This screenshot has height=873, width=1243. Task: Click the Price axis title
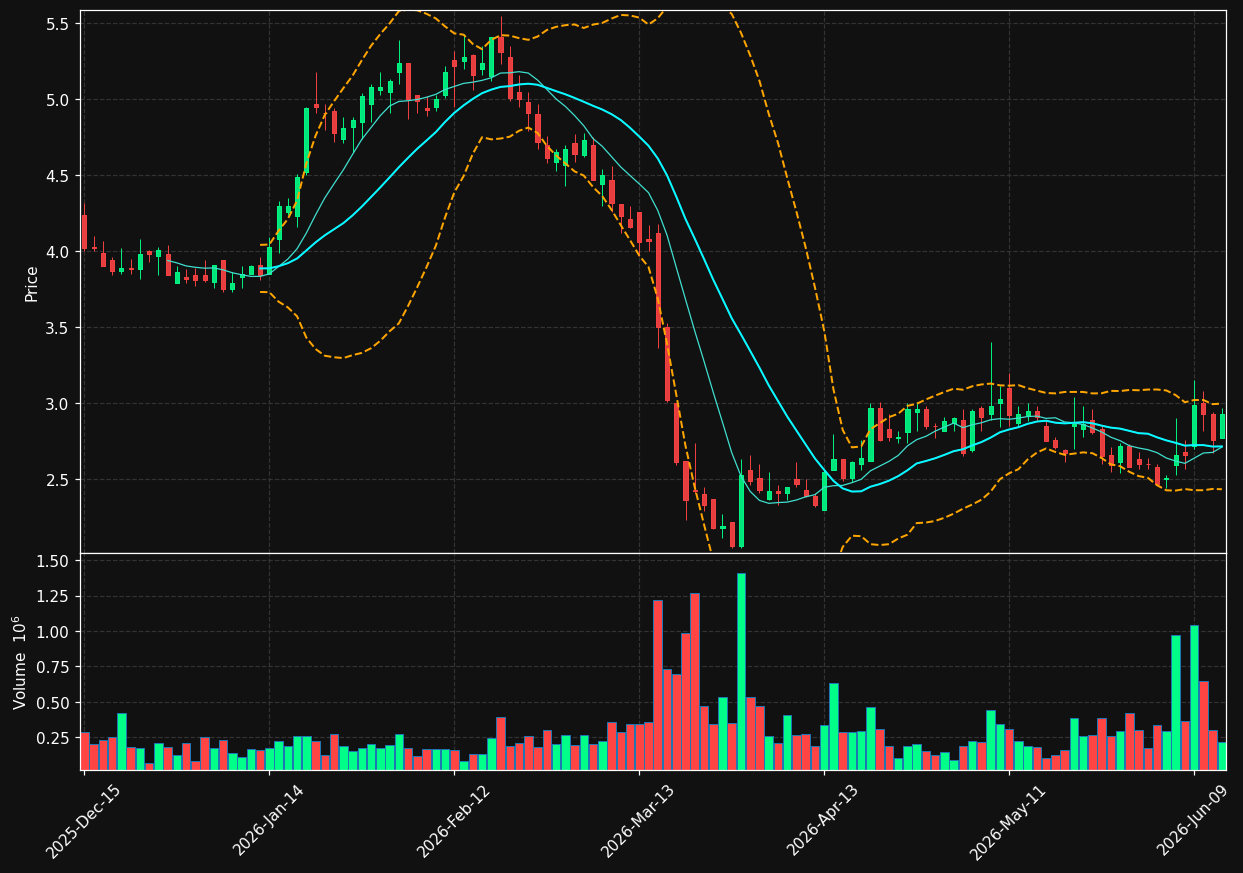click(x=32, y=283)
